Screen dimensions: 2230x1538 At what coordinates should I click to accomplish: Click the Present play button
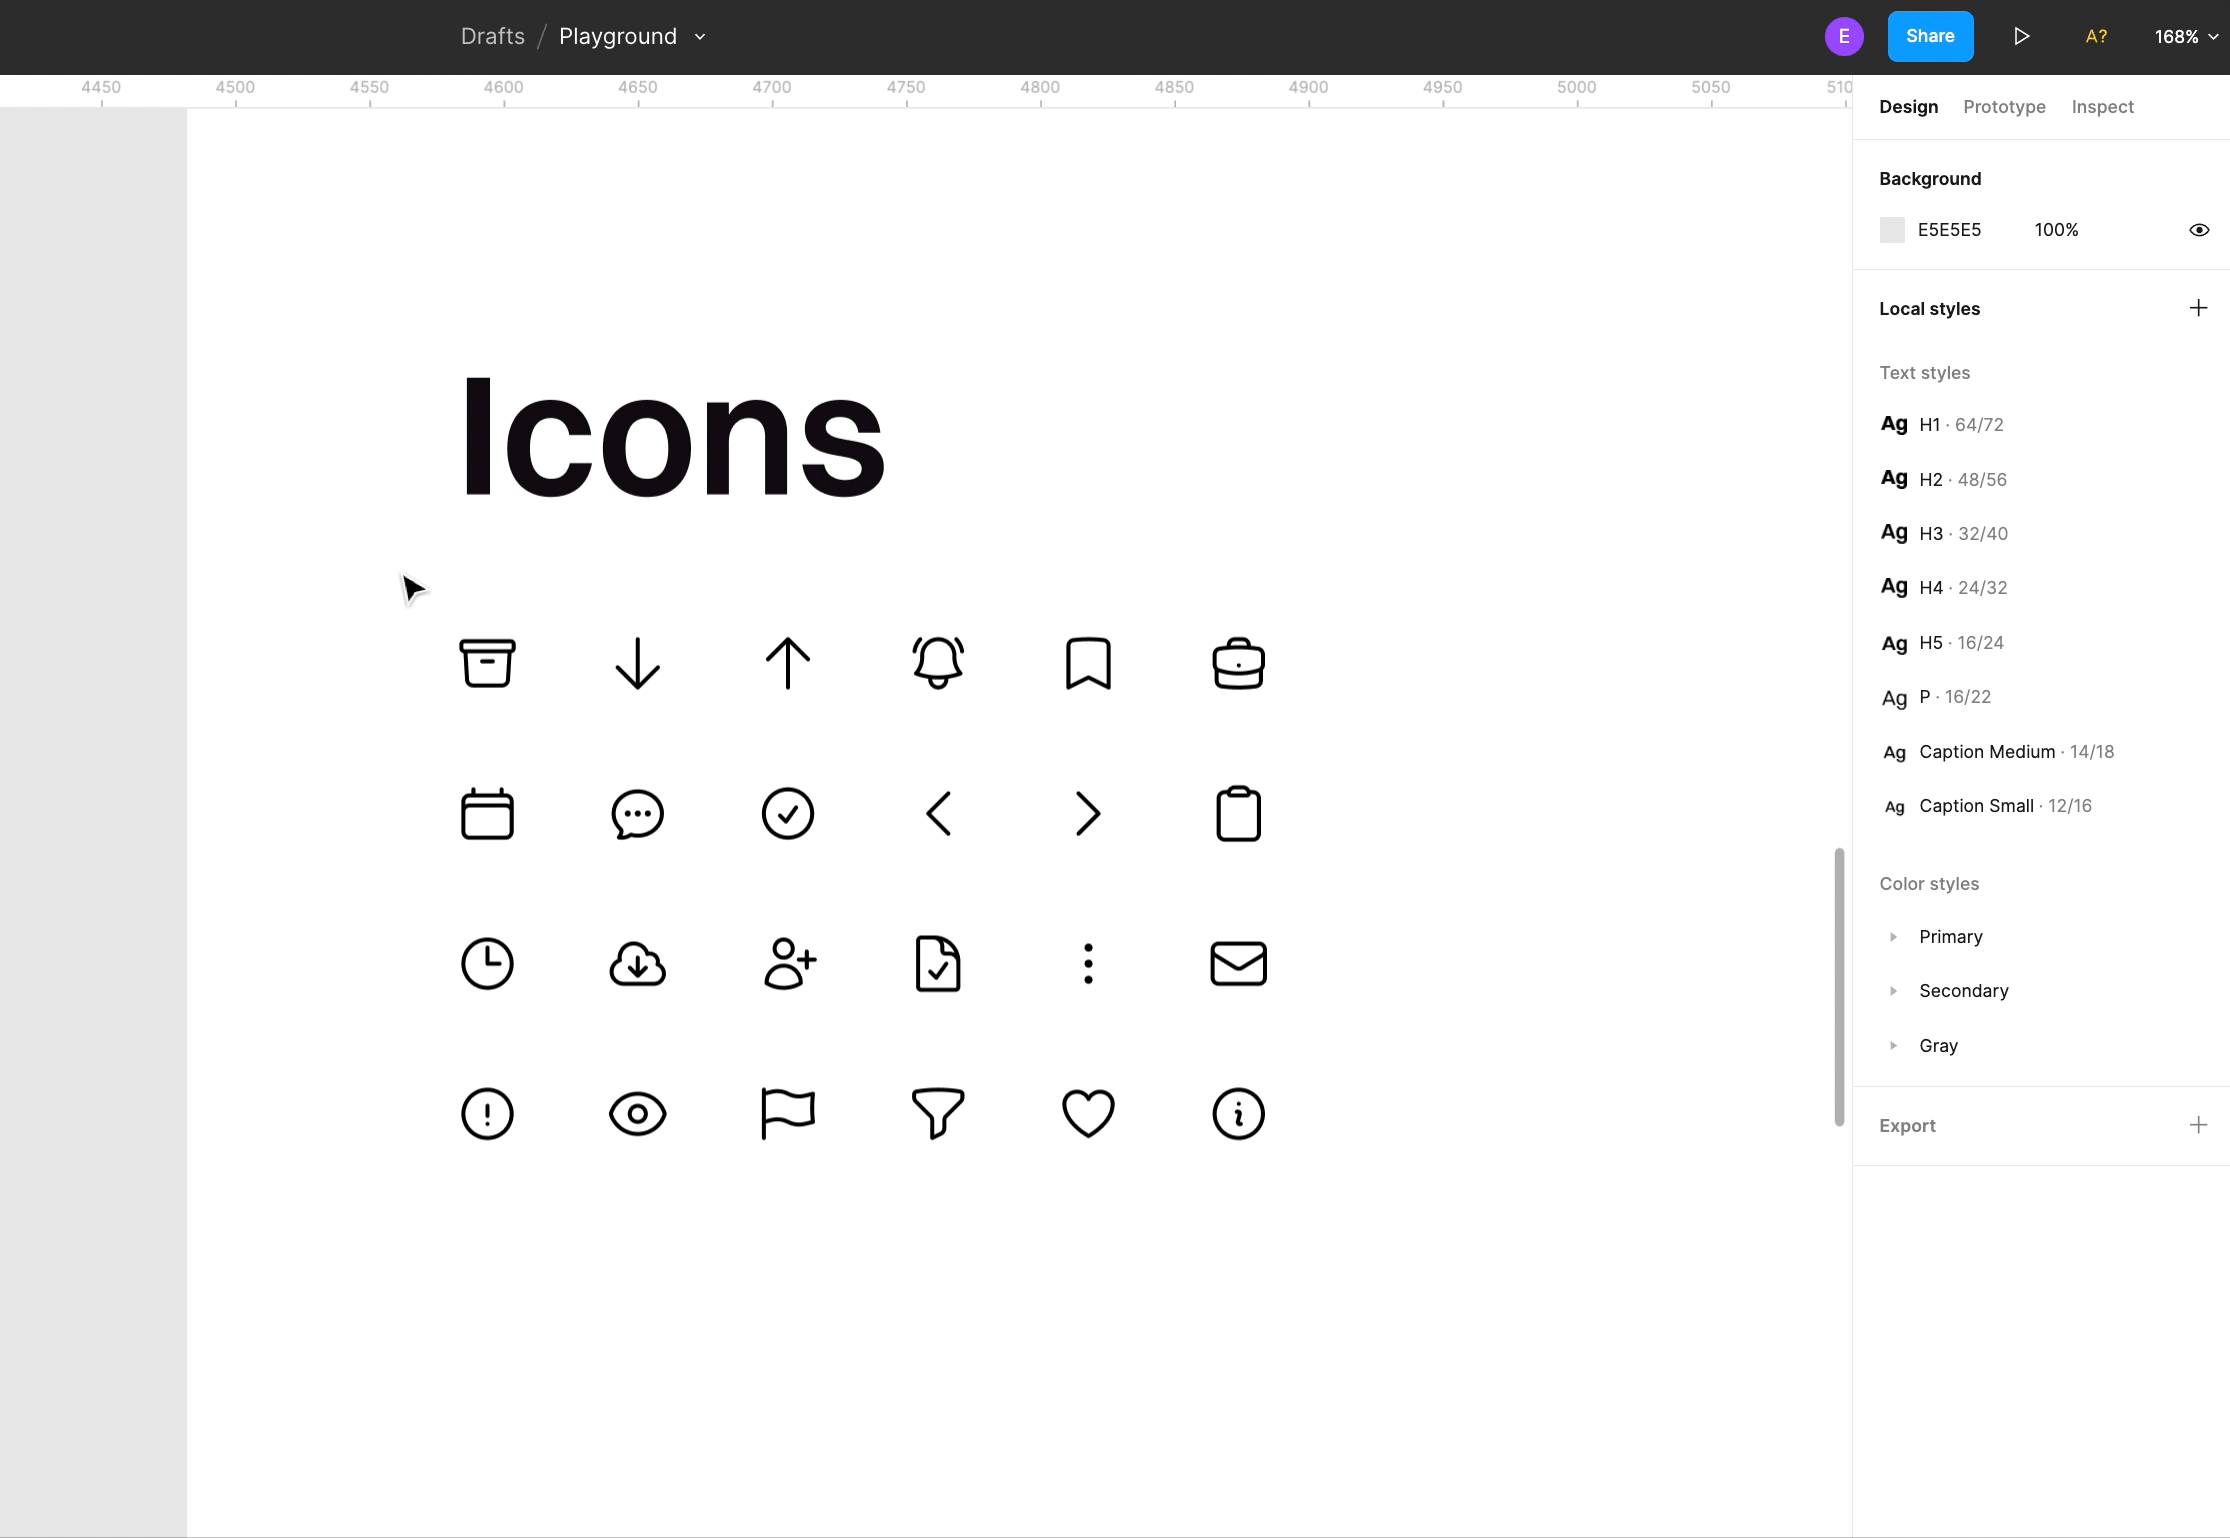2021,36
